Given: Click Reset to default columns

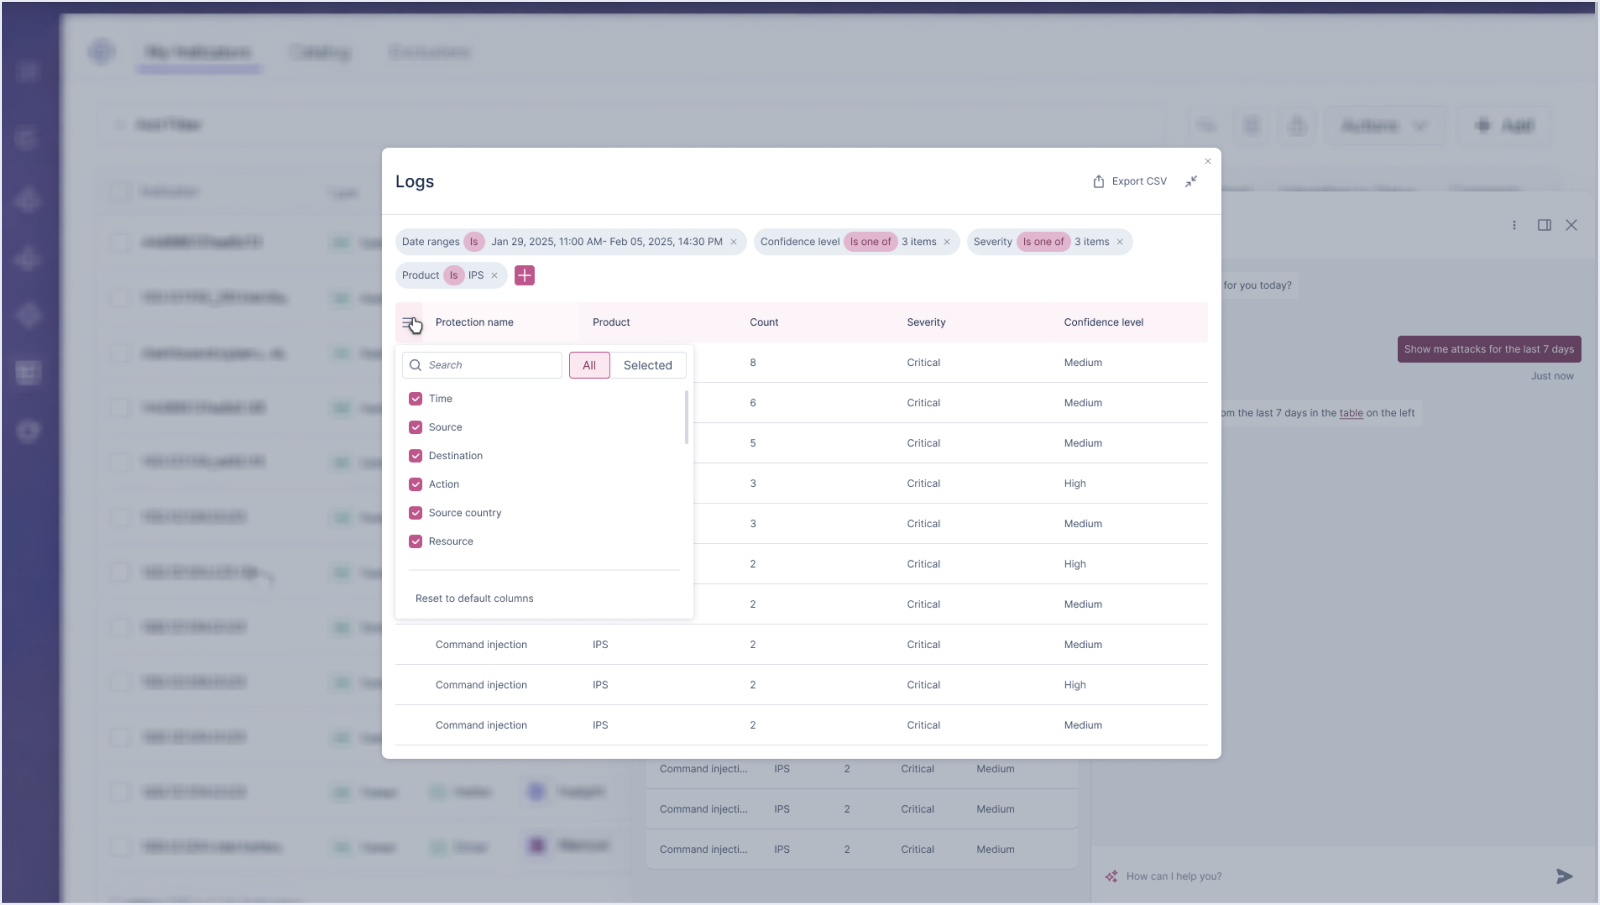Looking at the screenshot, I should point(474,599).
